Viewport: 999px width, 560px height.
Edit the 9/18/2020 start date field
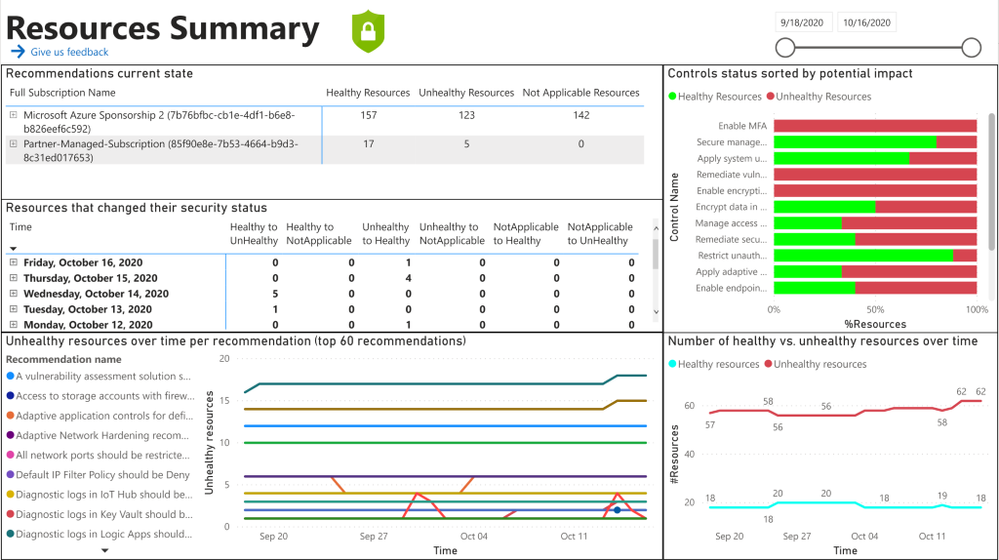pos(802,22)
